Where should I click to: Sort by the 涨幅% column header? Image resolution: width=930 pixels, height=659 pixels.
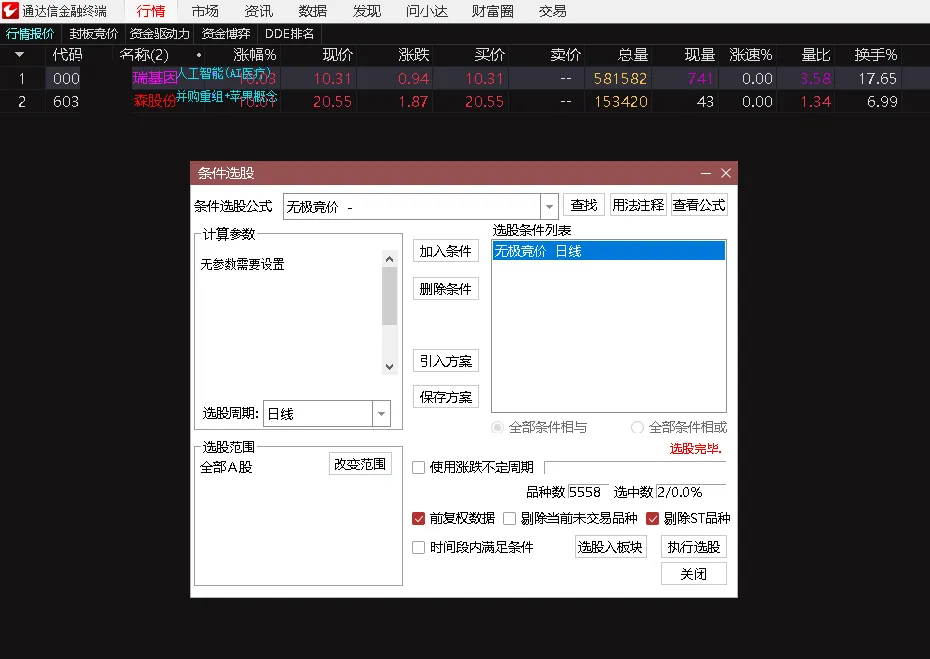254,55
